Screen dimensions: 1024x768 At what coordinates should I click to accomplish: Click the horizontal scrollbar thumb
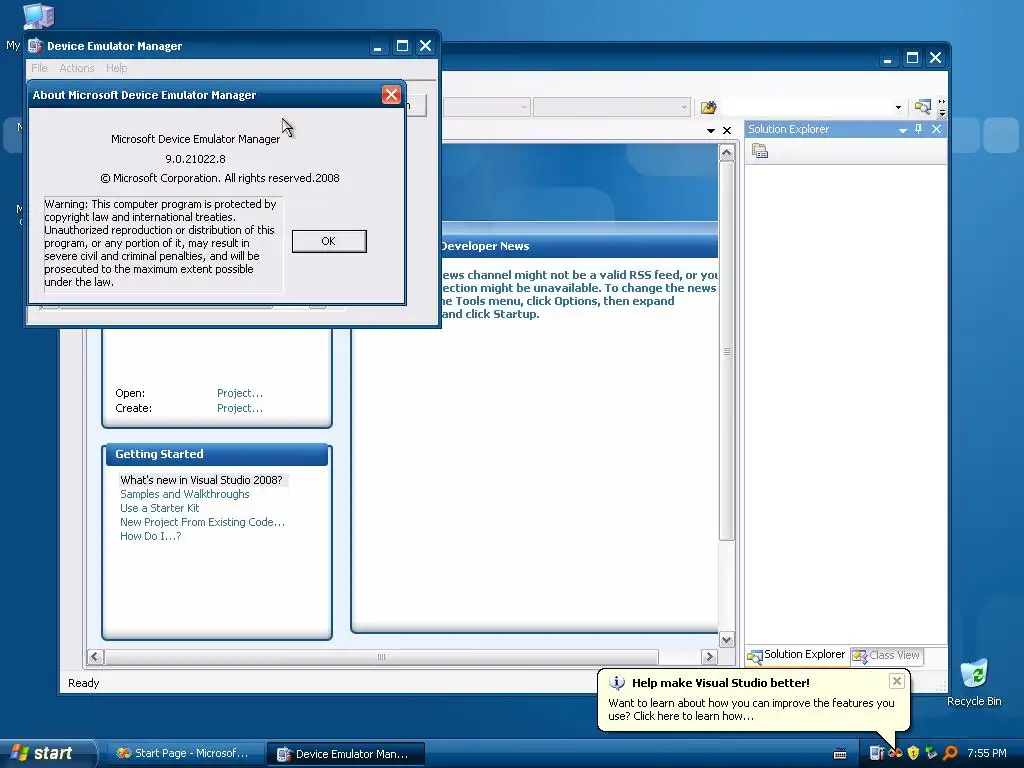pyautogui.click(x=381, y=656)
